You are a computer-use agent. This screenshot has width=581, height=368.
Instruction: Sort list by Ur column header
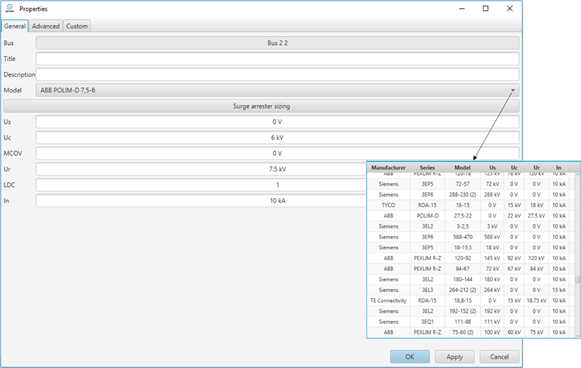(x=536, y=168)
